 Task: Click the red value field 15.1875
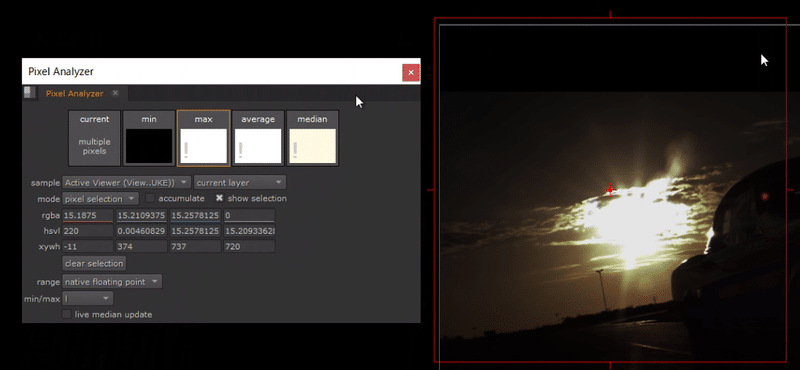pyautogui.click(x=87, y=215)
